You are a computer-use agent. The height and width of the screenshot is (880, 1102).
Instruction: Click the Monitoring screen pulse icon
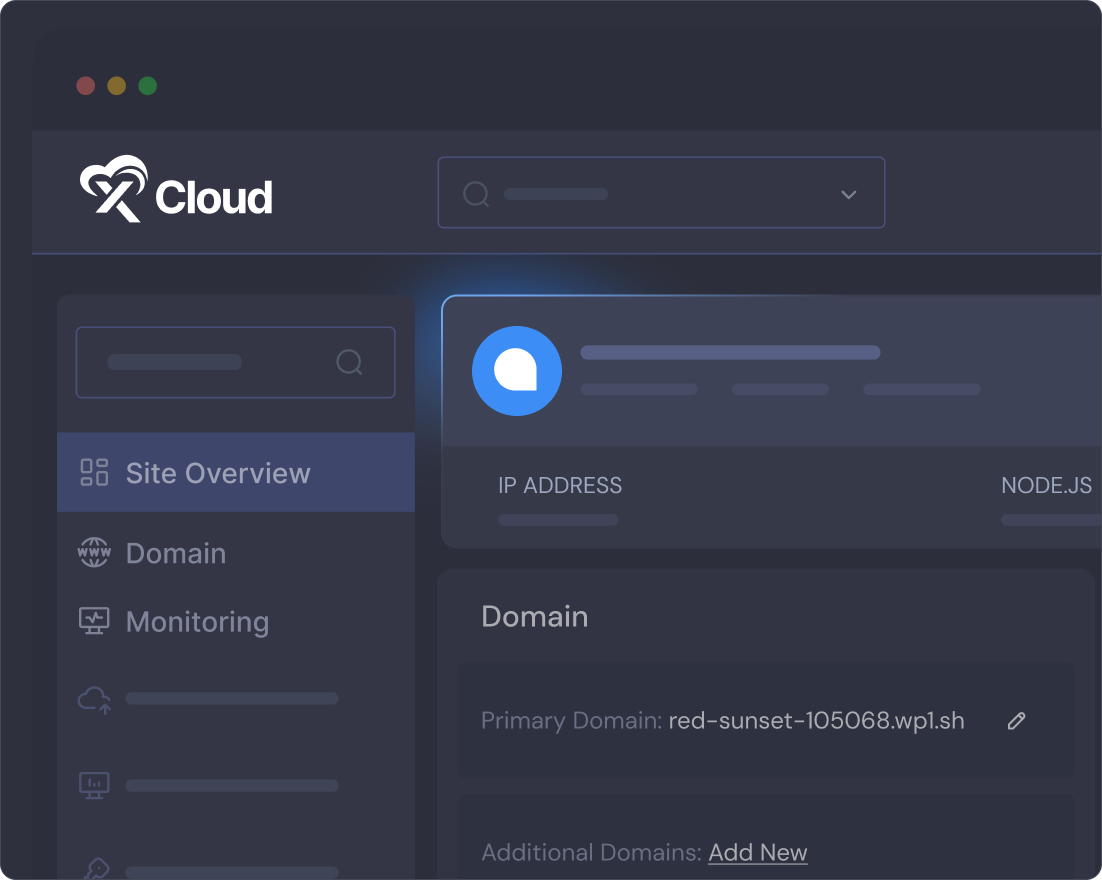(x=94, y=621)
